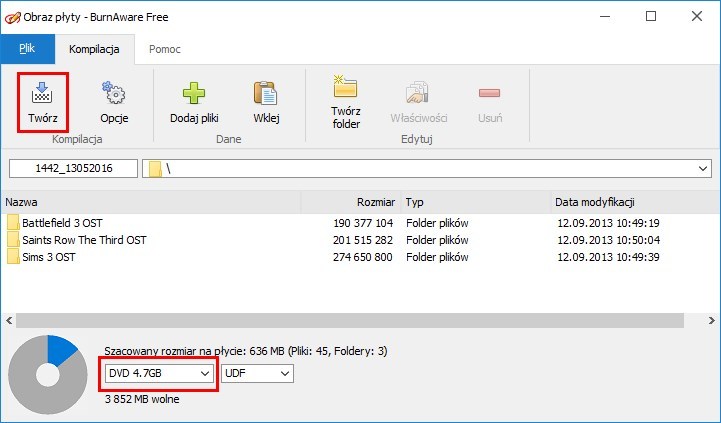Image resolution: width=721 pixels, height=423 pixels.
Task: Click the horizontal scrollbar right arrow
Action: (x=711, y=320)
